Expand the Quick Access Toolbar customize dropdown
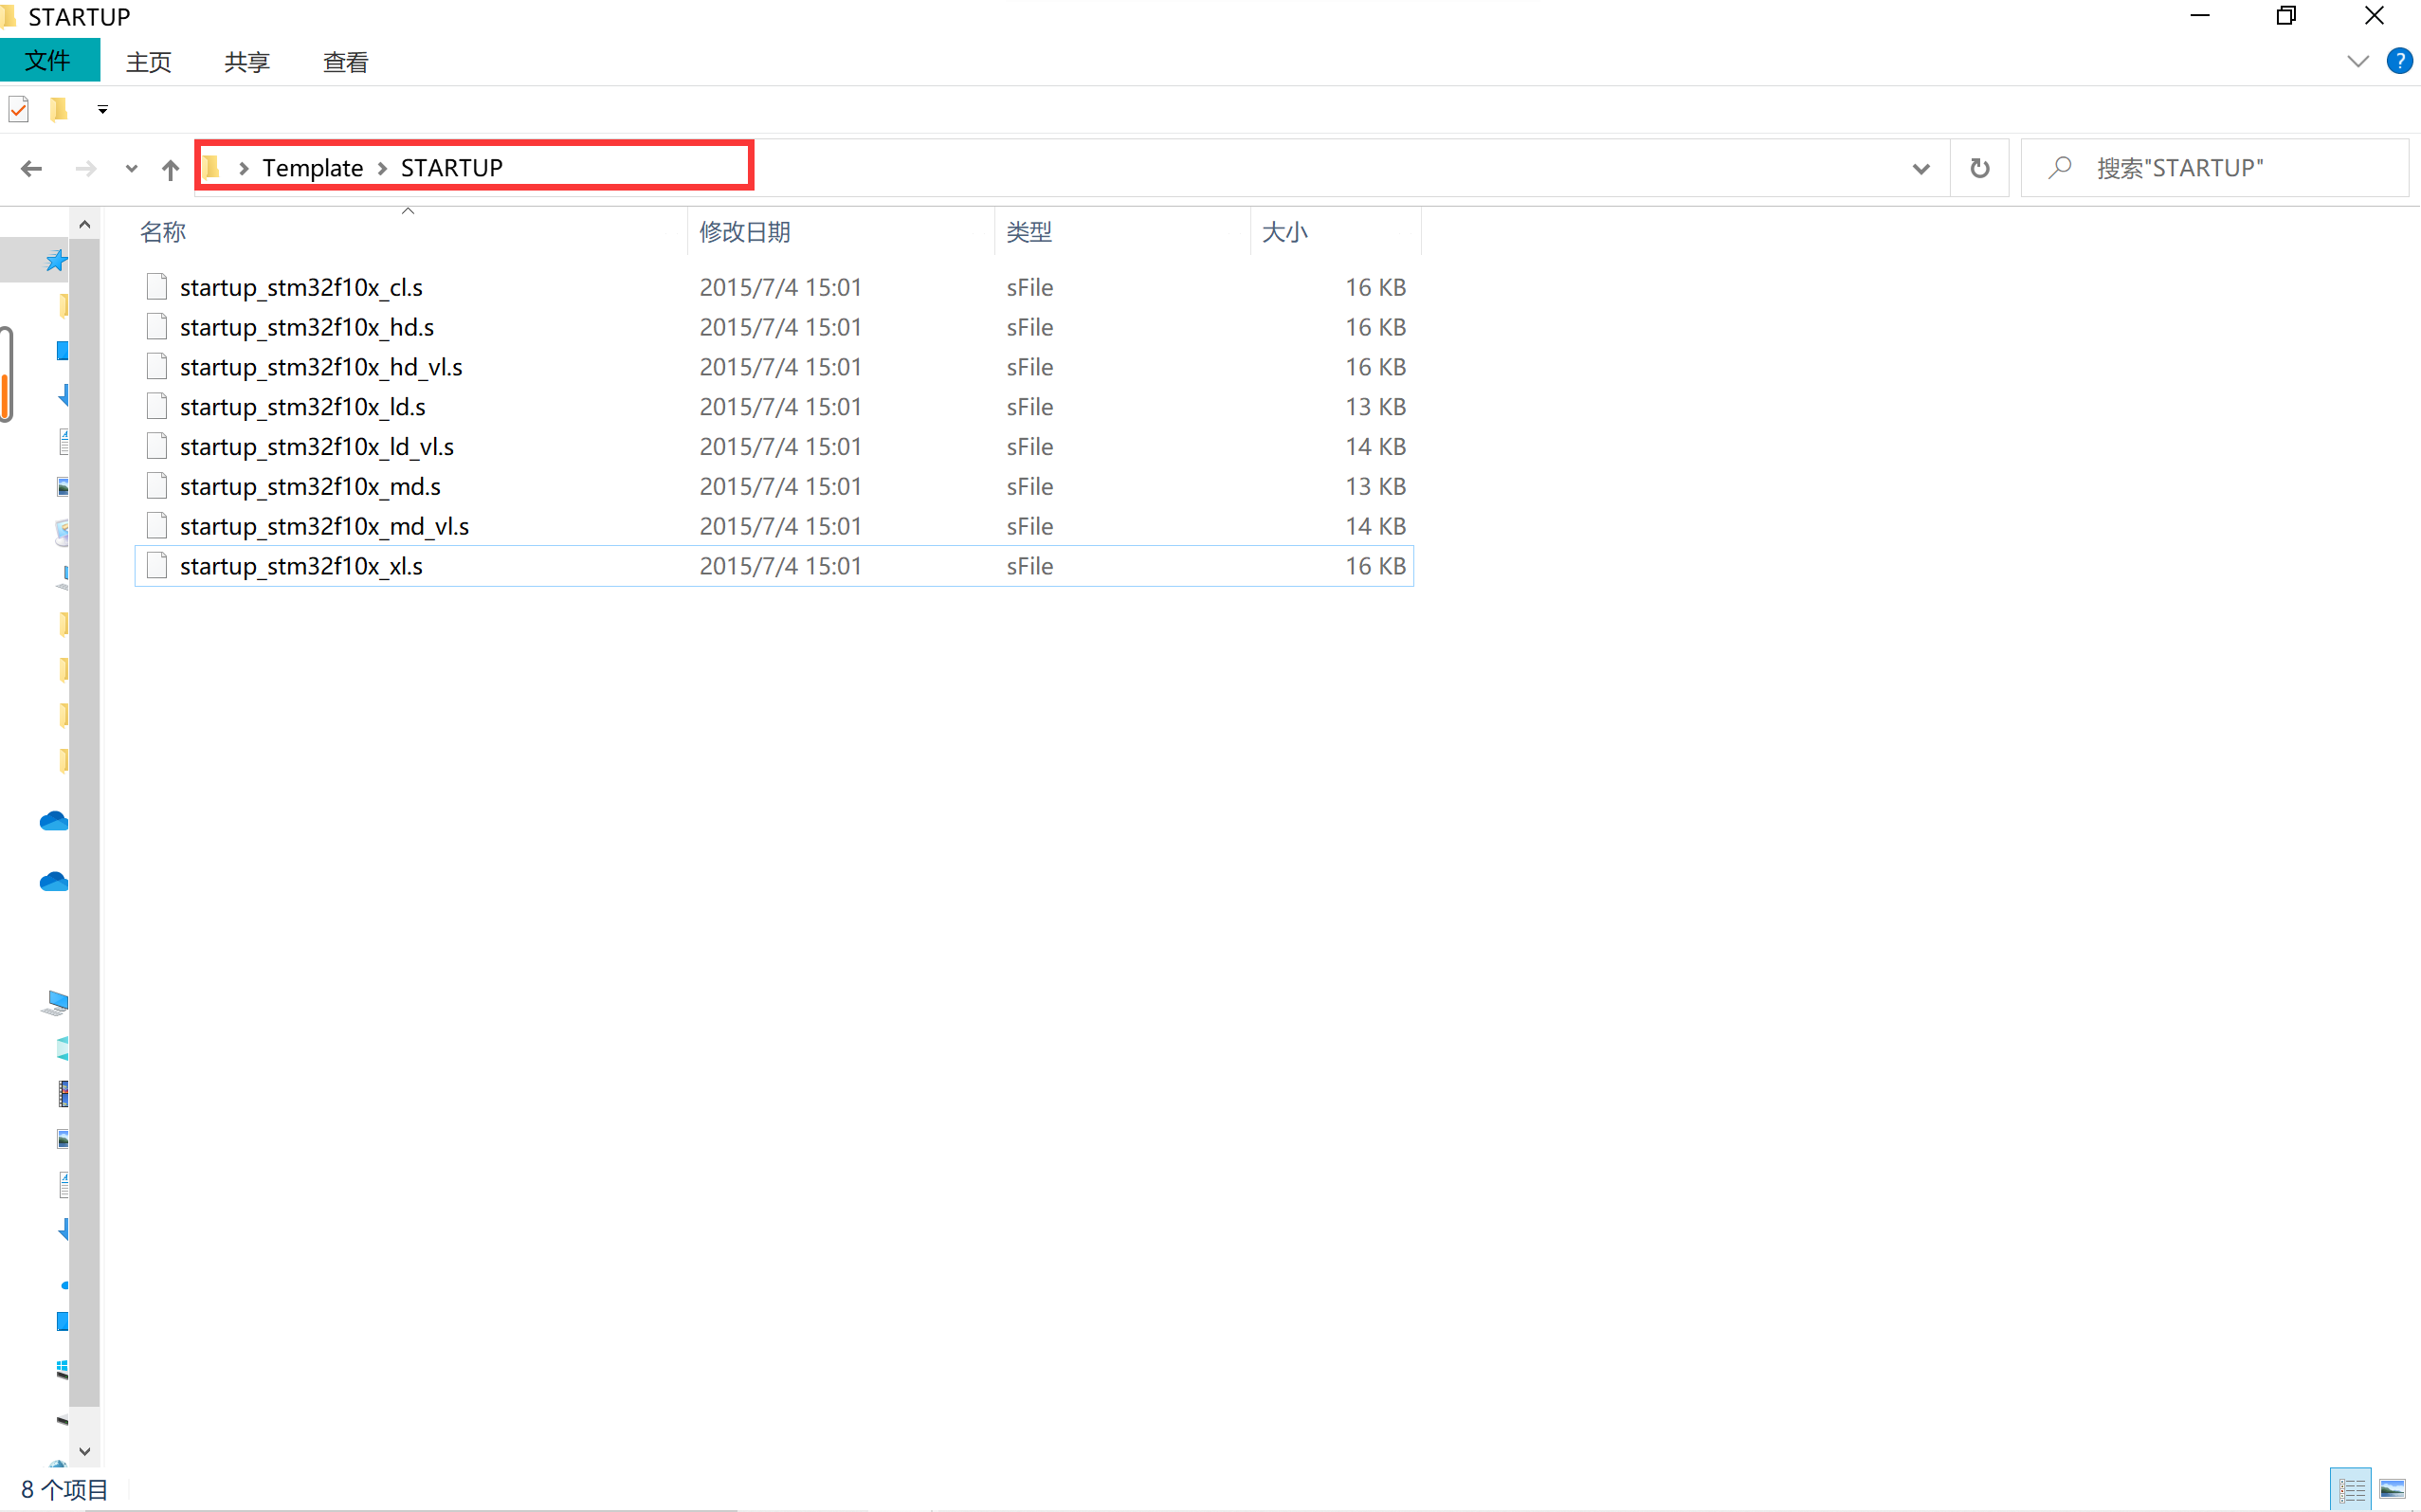 102,110
